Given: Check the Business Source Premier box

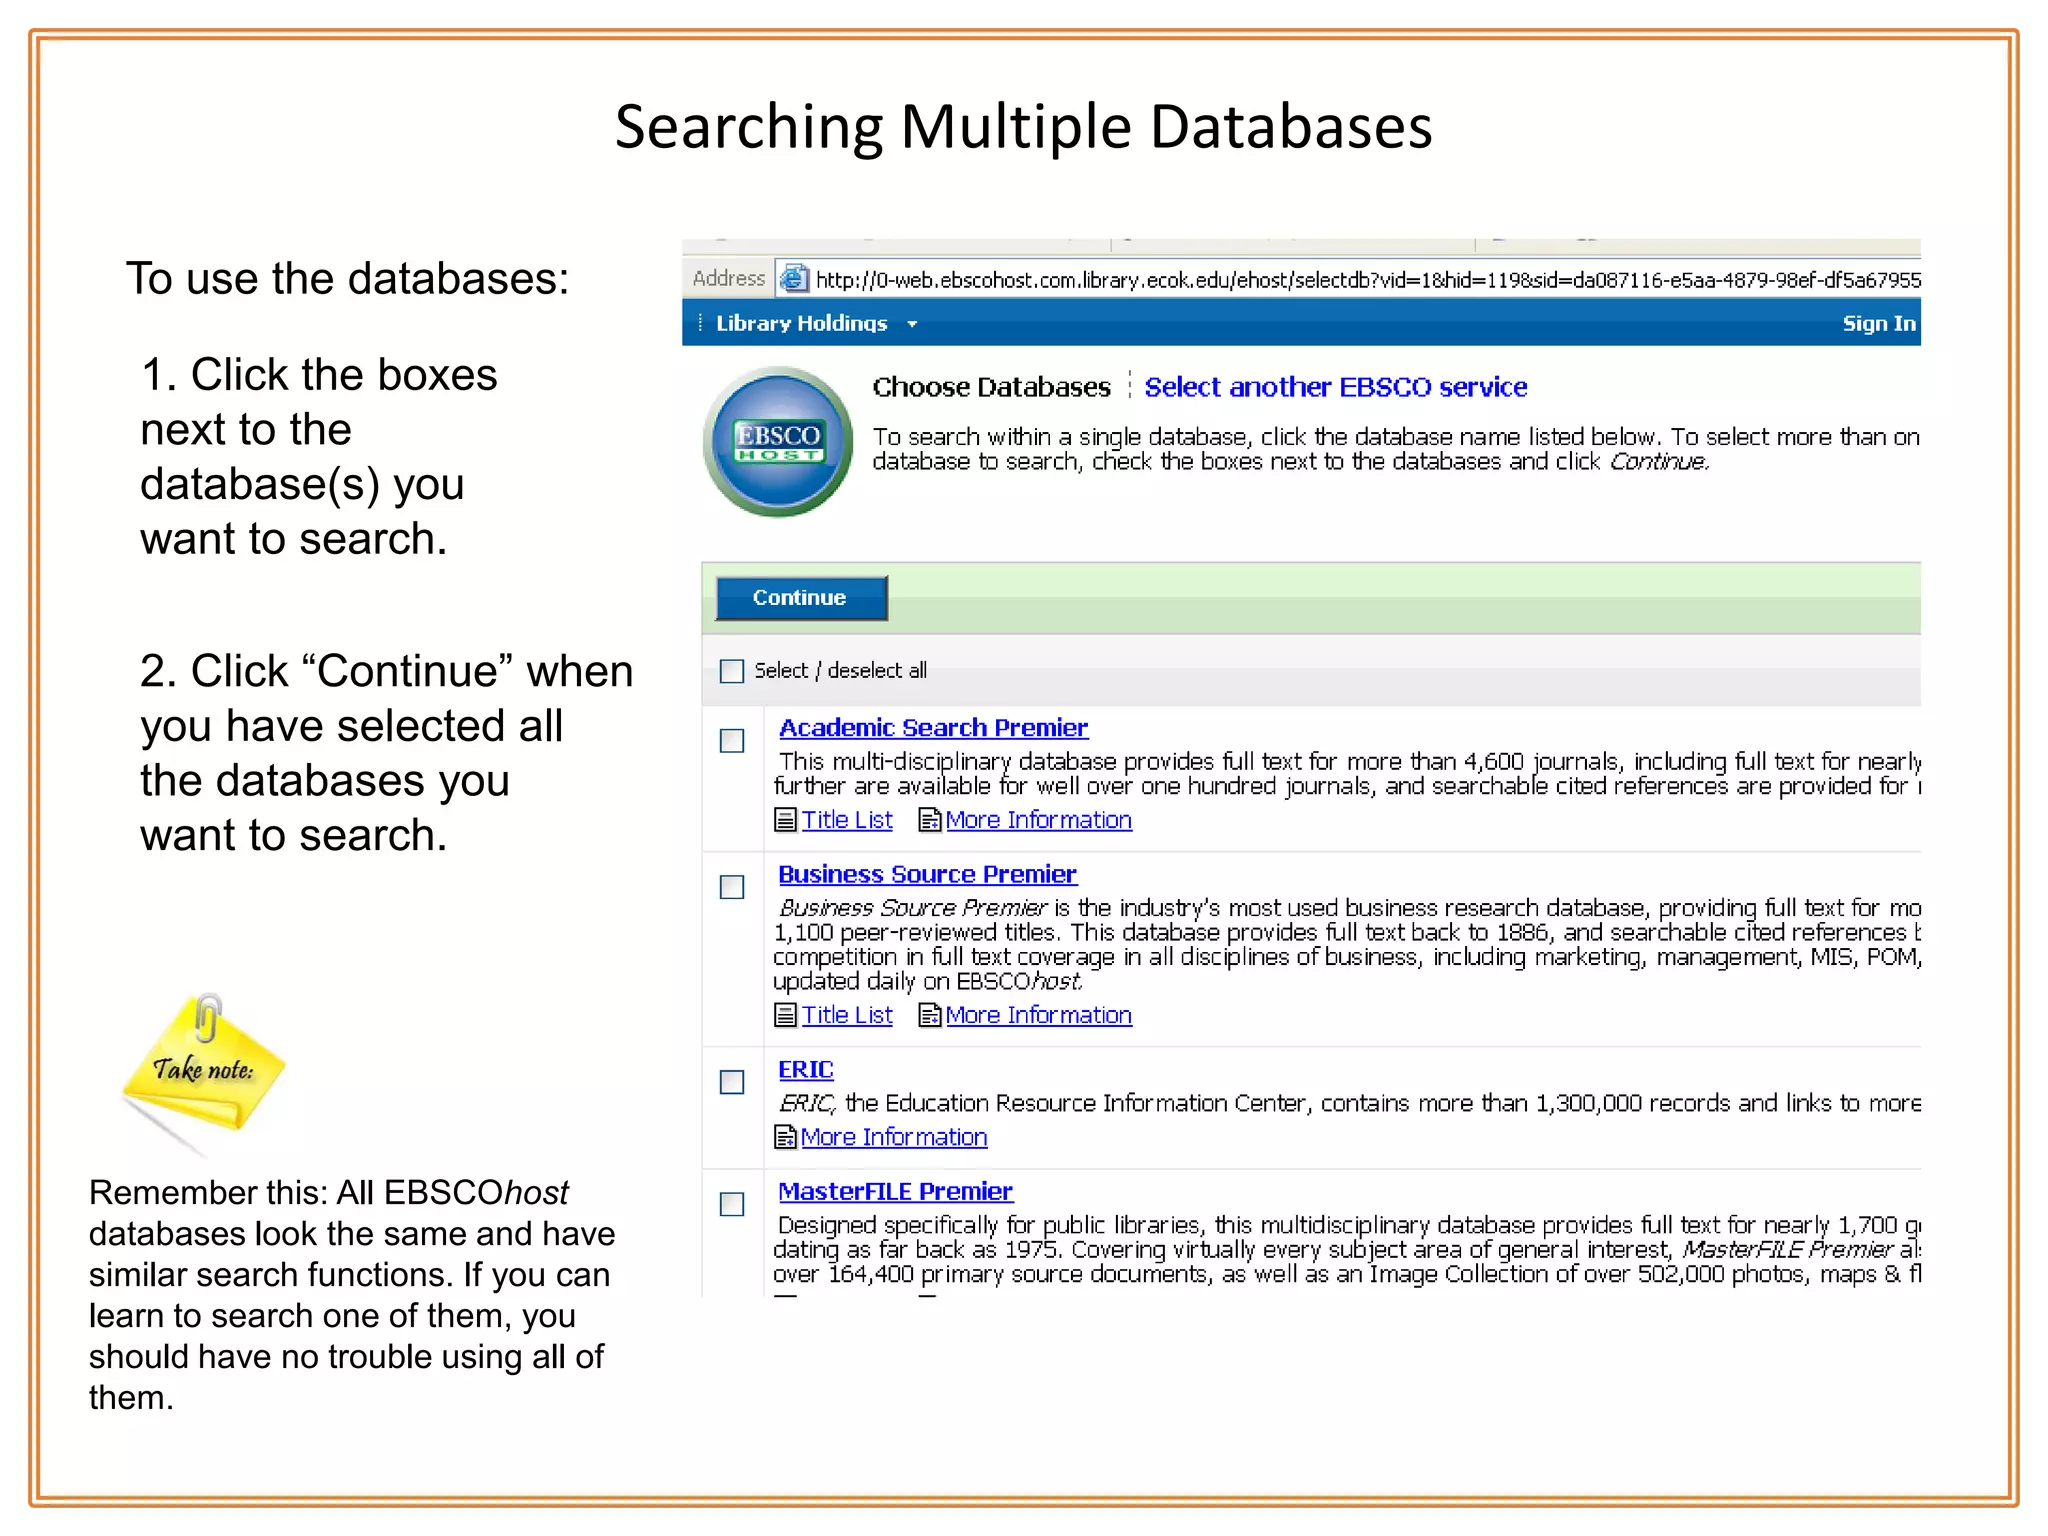Looking at the screenshot, I should (x=732, y=887).
